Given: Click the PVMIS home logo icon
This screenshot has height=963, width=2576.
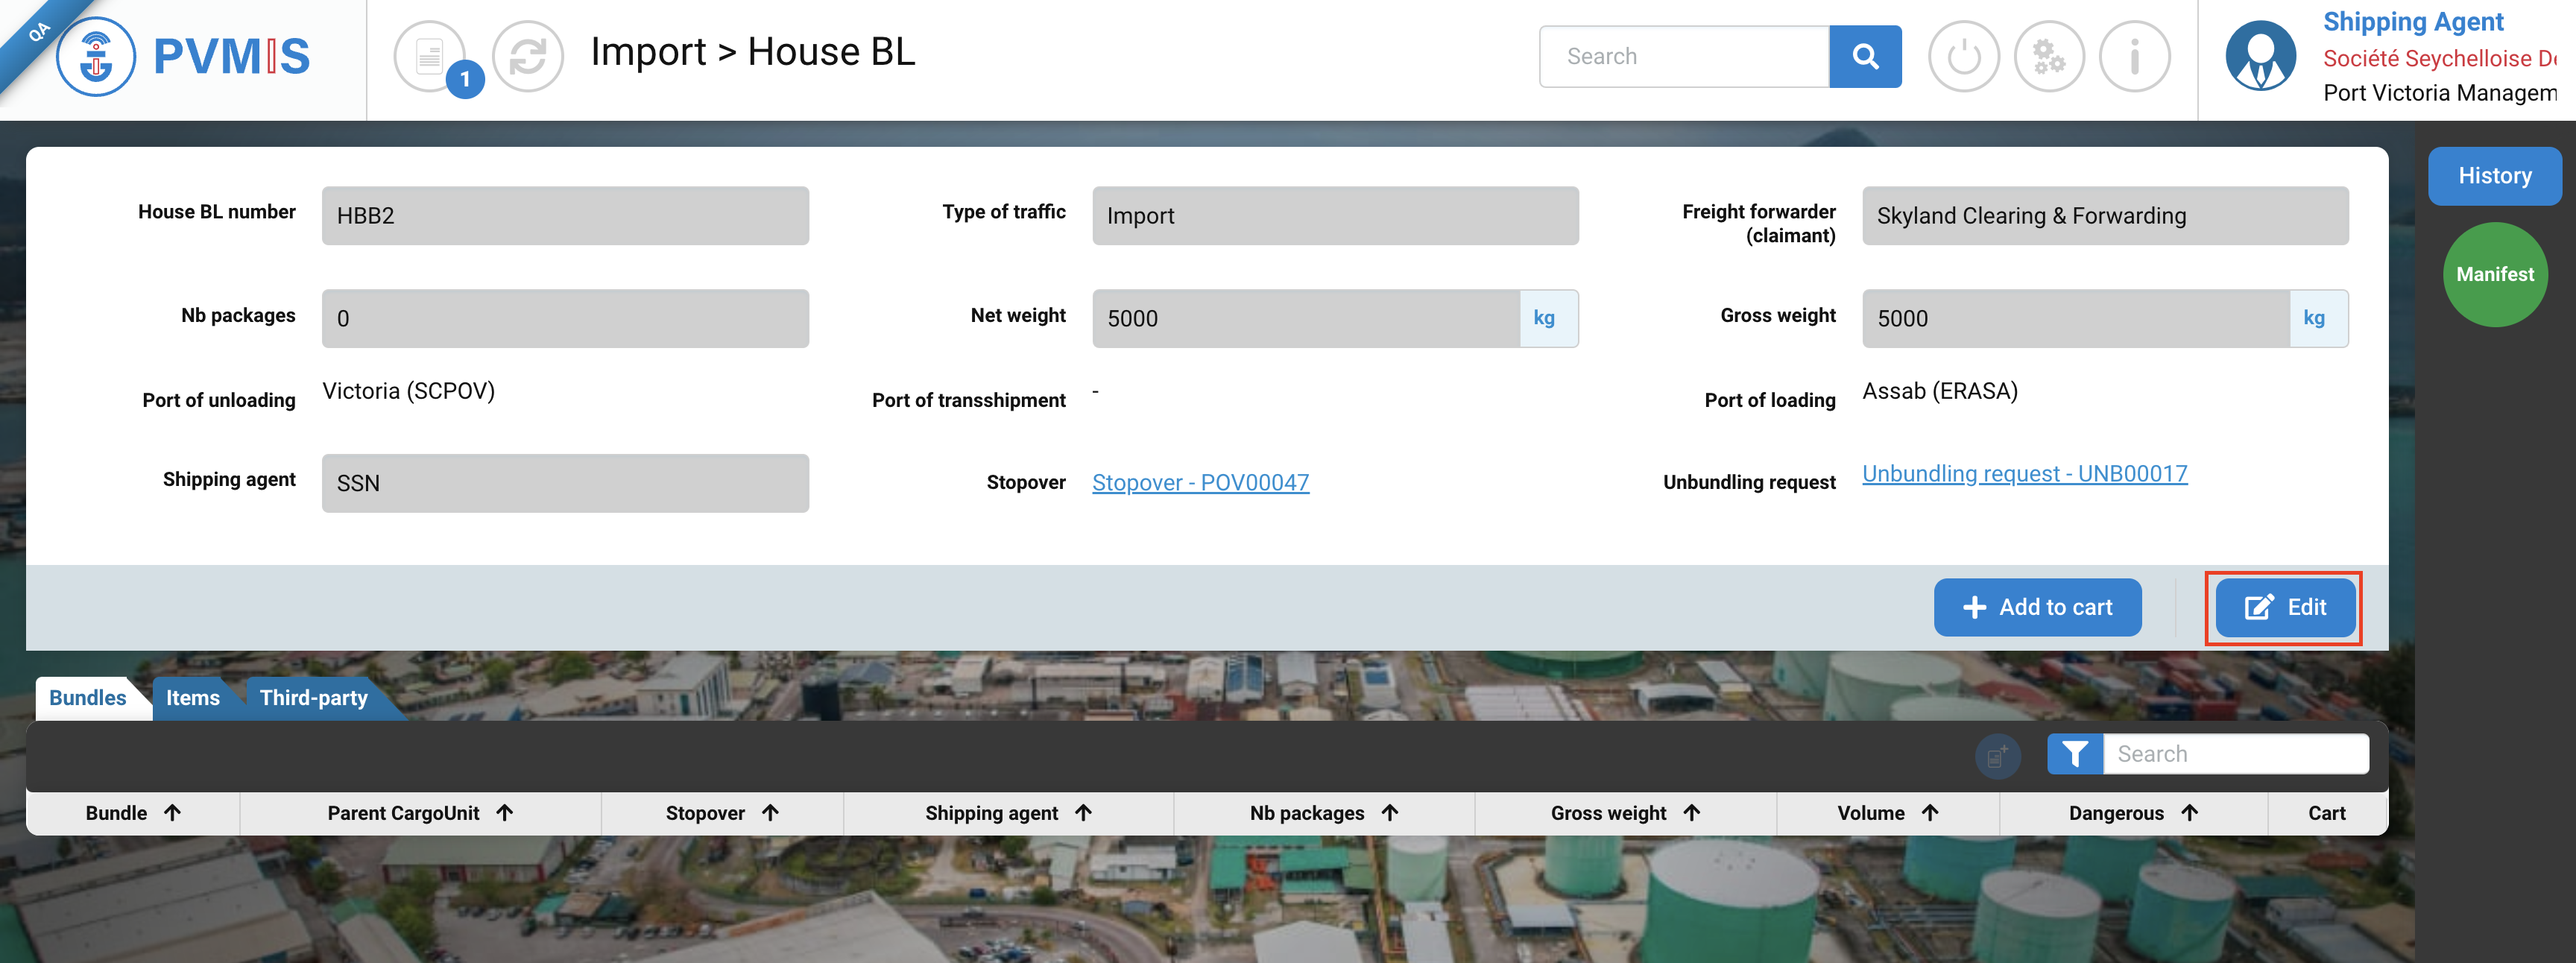Looking at the screenshot, I should (x=96, y=56).
